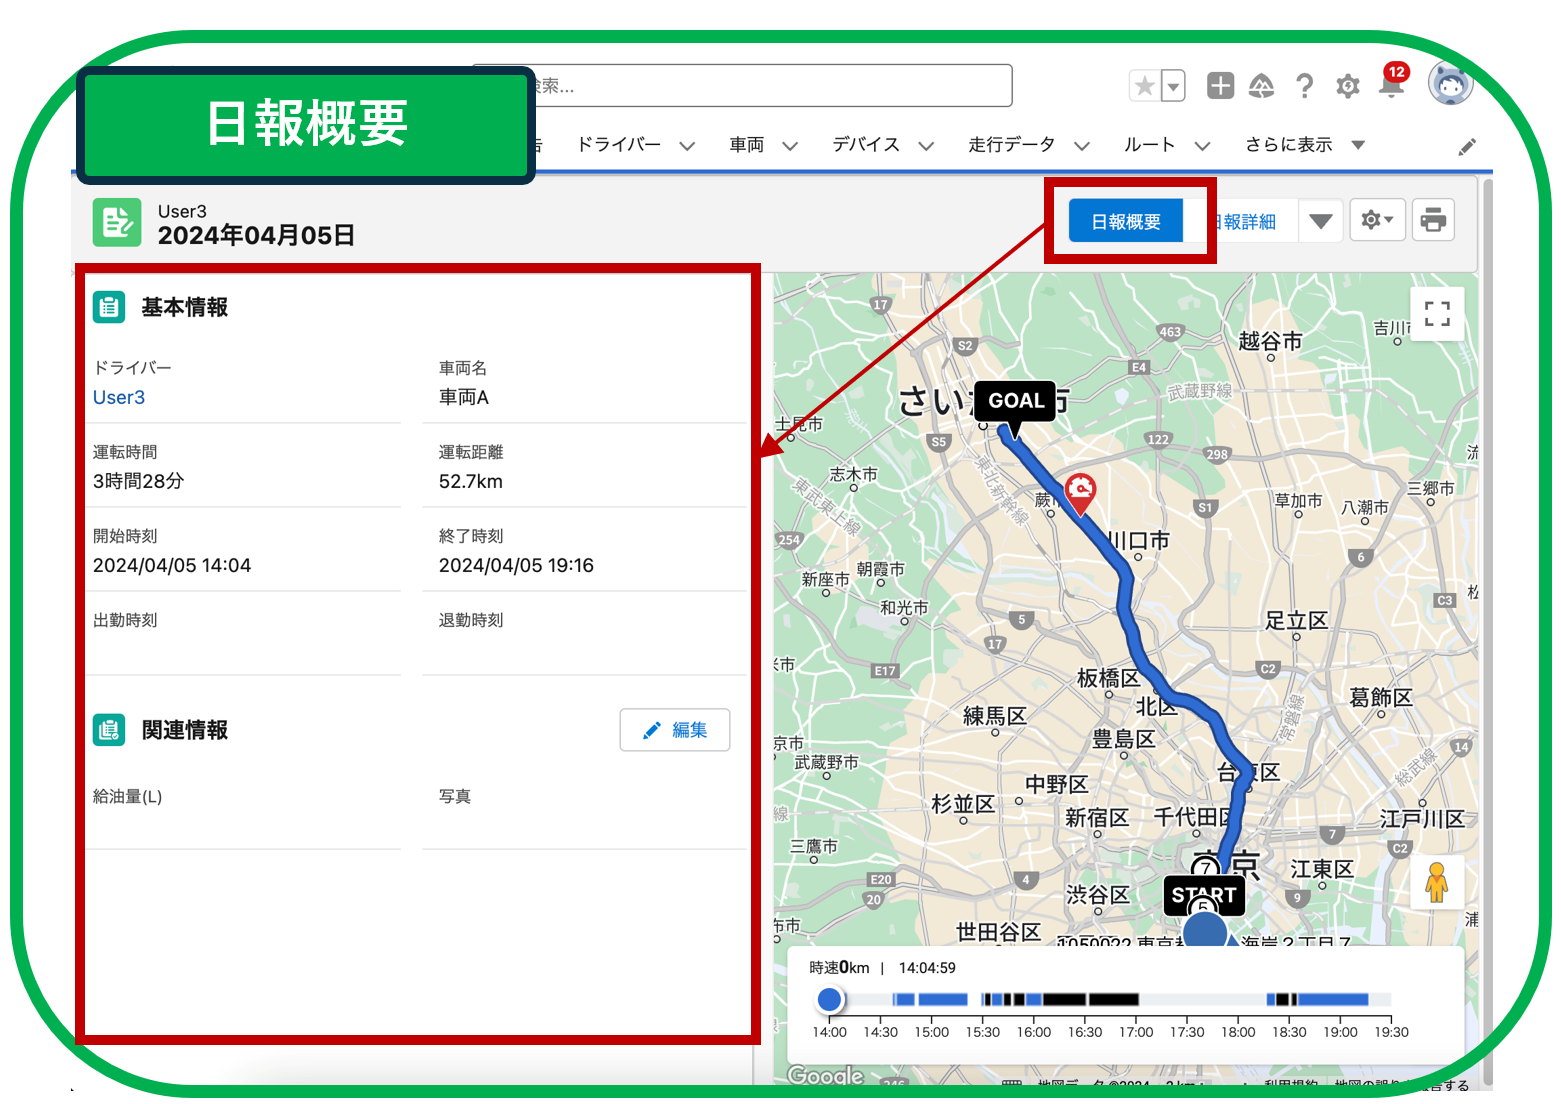Select the Street View pegman icon
The width and height of the screenshot is (1561, 1104).
[1437, 882]
